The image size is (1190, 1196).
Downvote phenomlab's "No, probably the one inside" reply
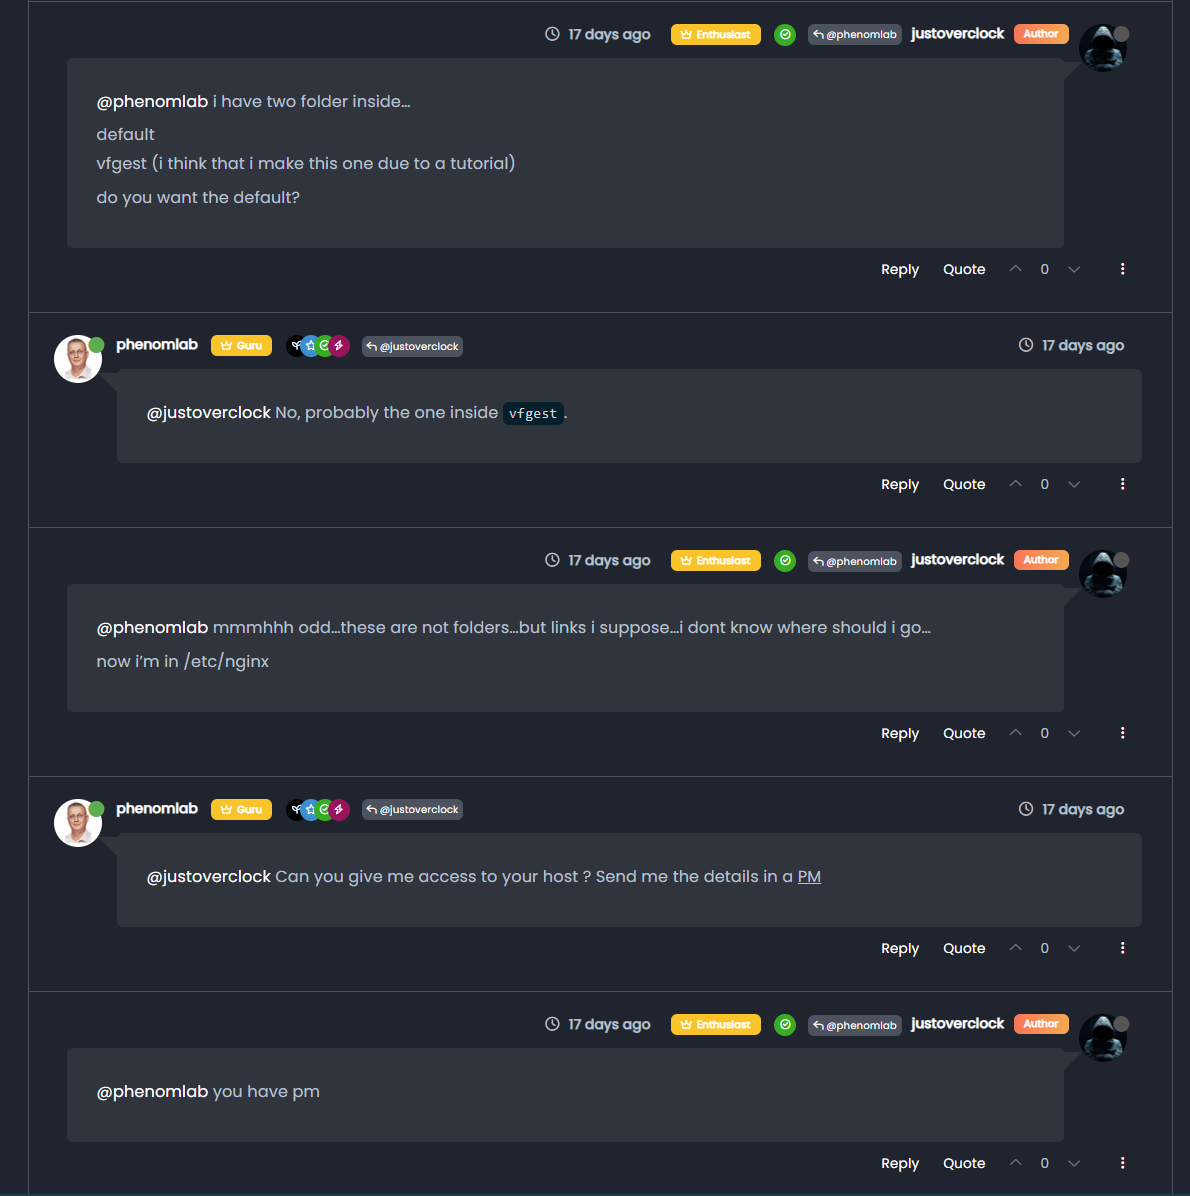pos(1074,484)
